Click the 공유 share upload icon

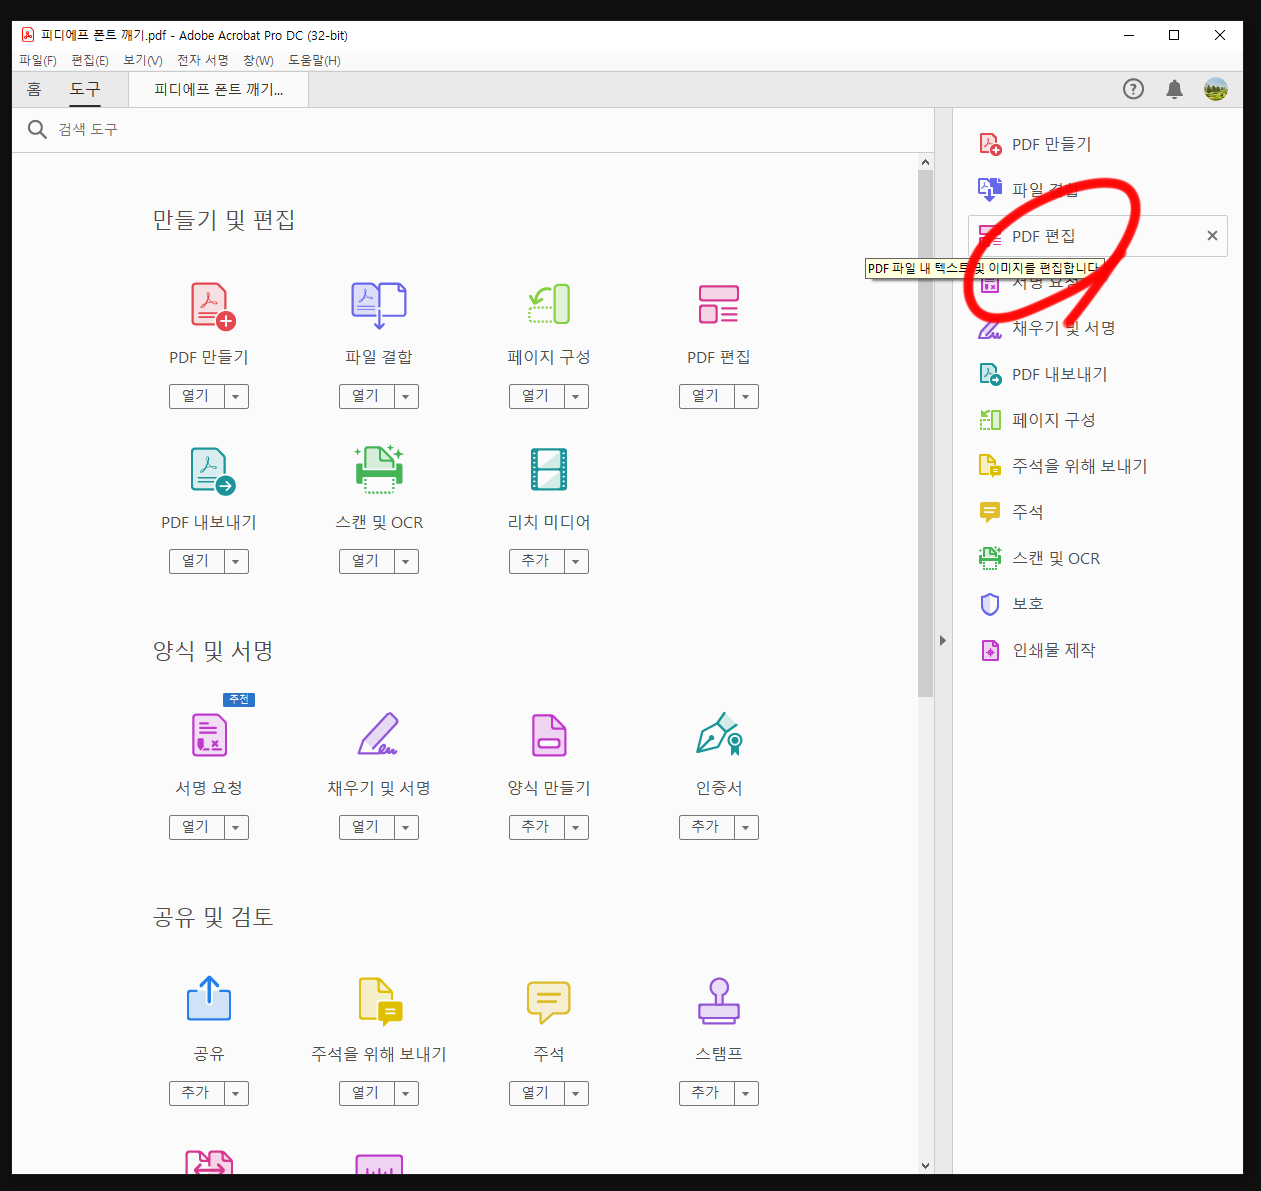pyautogui.click(x=209, y=999)
